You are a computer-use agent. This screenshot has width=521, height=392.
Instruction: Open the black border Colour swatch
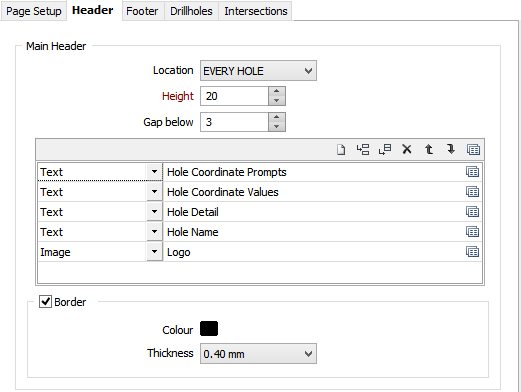(x=209, y=329)
